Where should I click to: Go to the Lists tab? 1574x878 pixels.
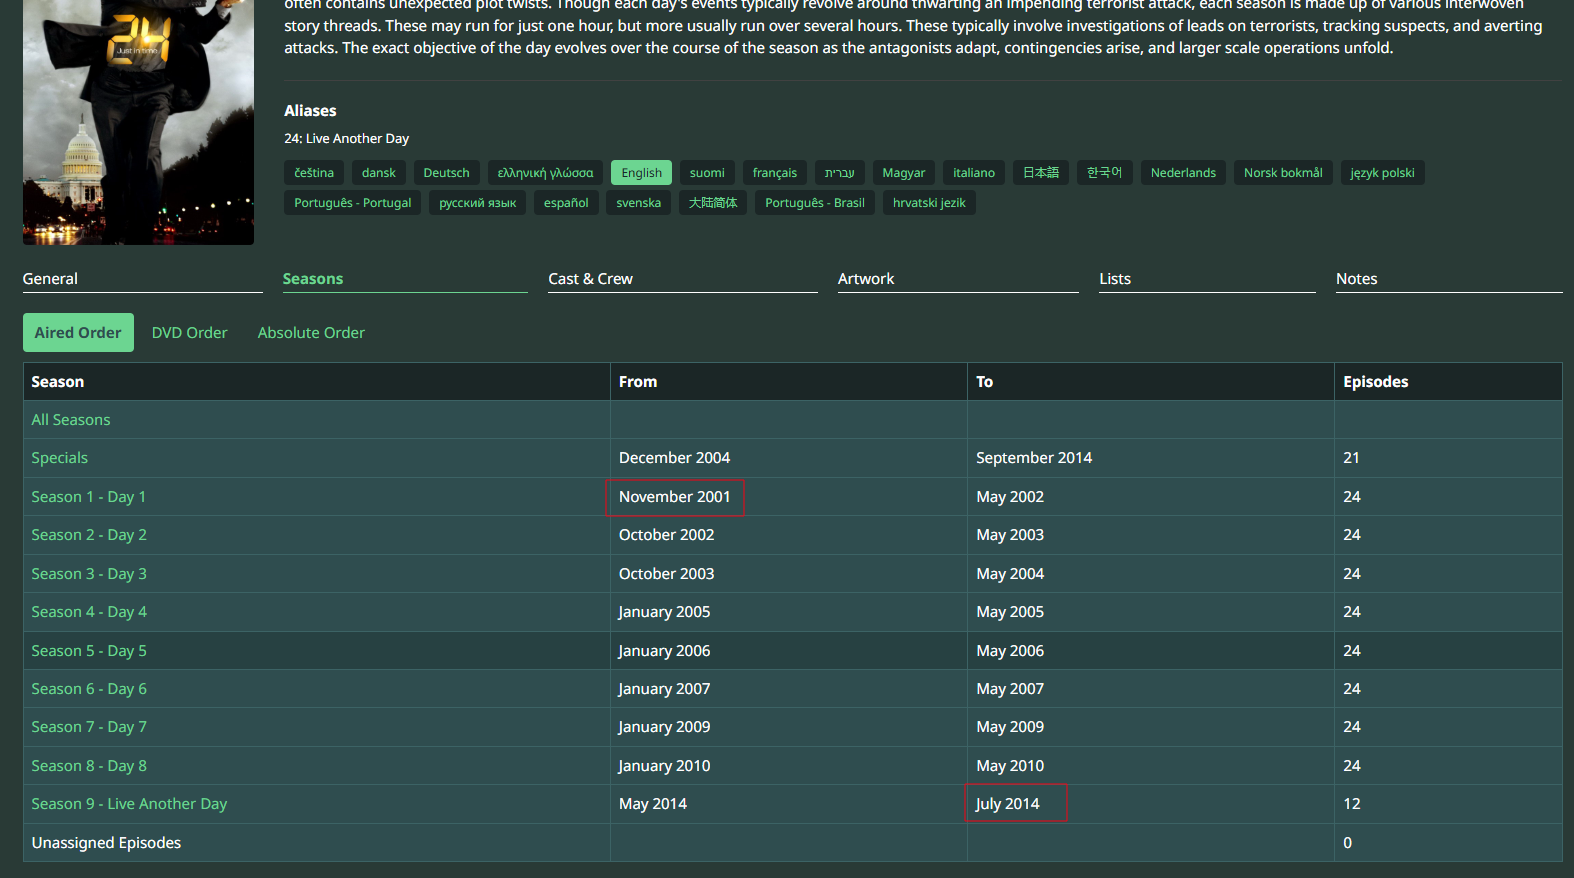coord(1115,279)
